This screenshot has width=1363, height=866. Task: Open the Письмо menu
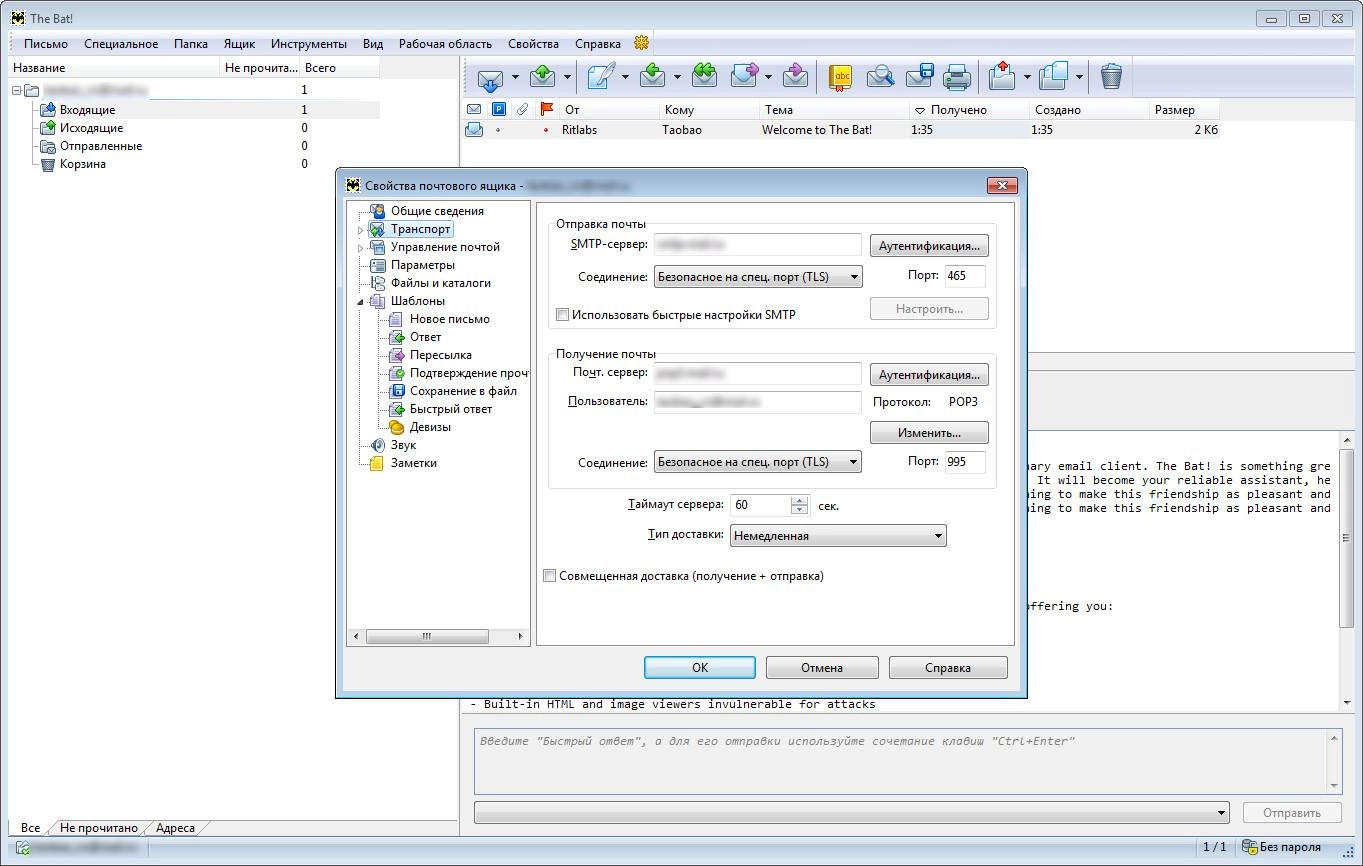(x=46, y=43)
